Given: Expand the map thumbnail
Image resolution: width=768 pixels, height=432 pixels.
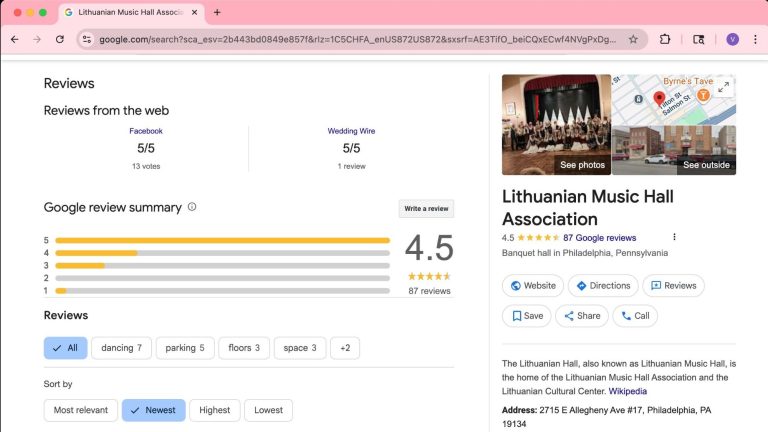Looking at the screenshot, I should tap(723, 87).
